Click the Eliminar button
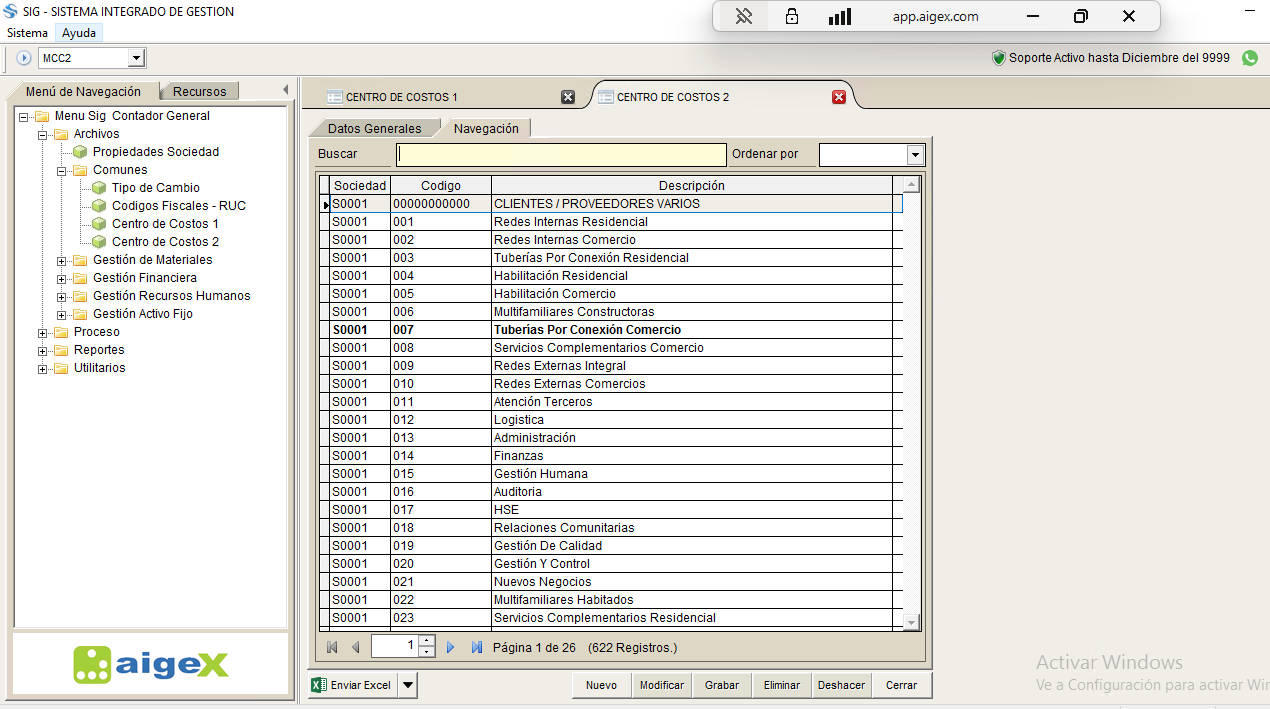1270x709 pixels. (781, 685)
